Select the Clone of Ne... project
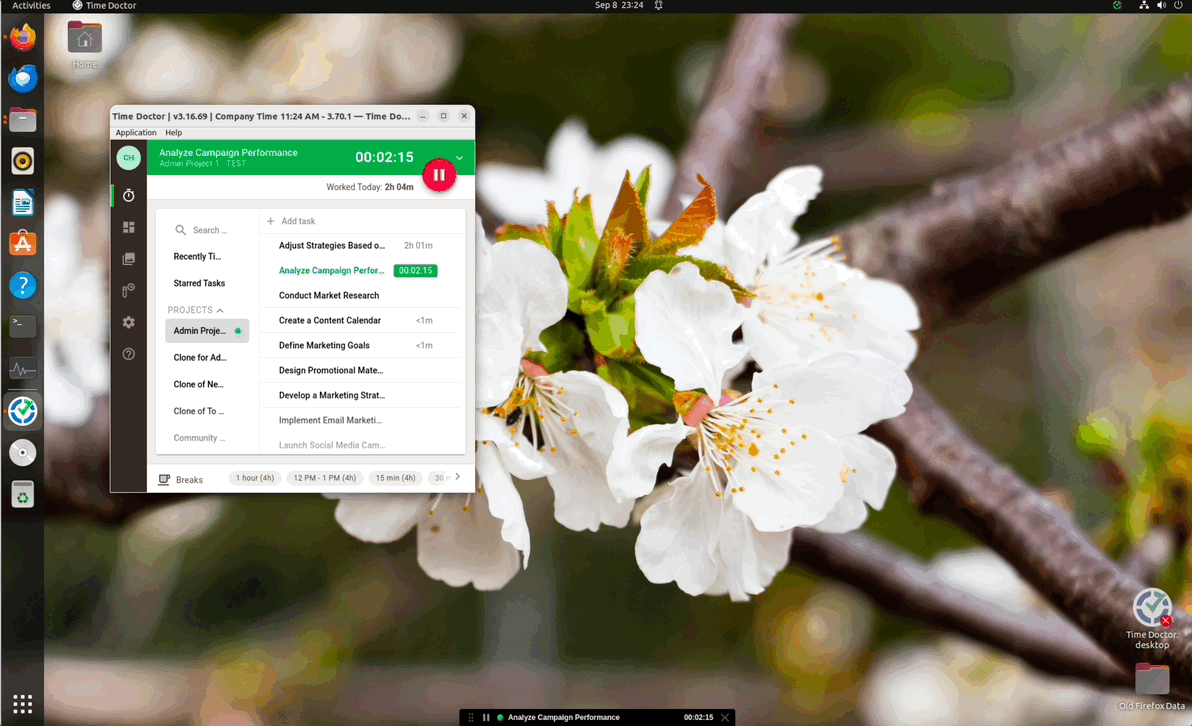This screenshot has width=1192, height=726. 198,385
